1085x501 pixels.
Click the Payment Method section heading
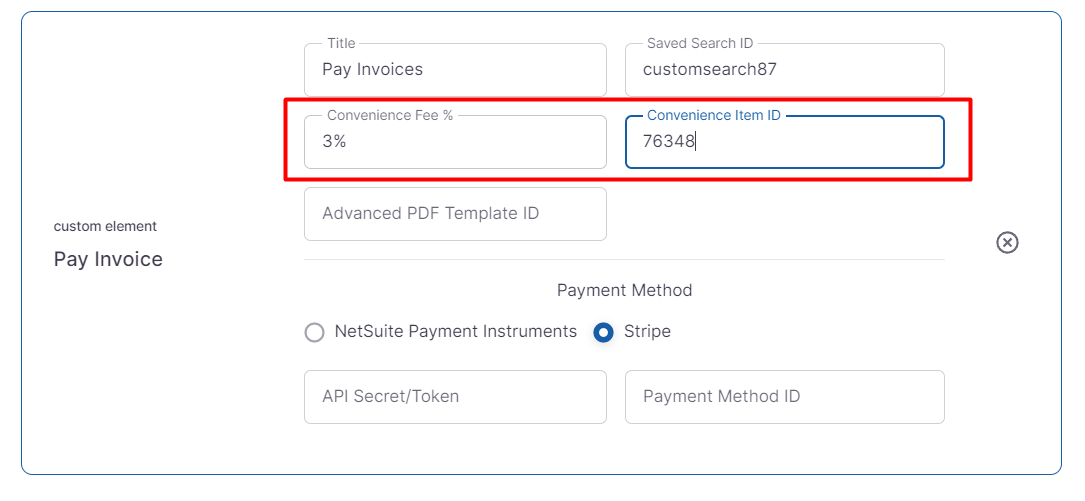pos(624,290)
